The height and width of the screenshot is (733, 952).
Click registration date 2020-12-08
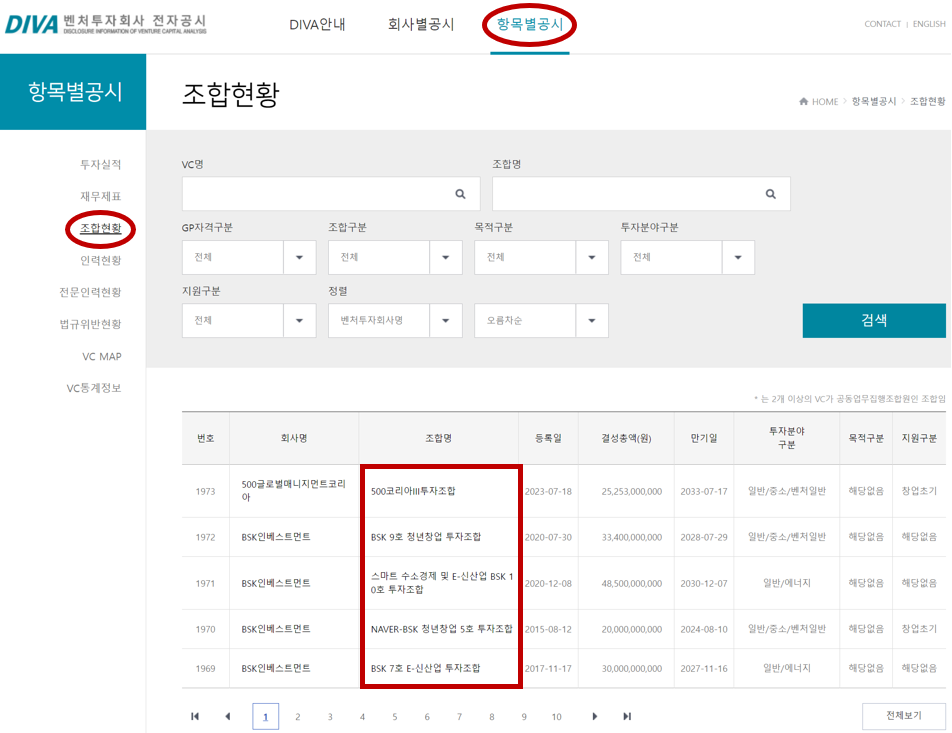pos(548,583)
